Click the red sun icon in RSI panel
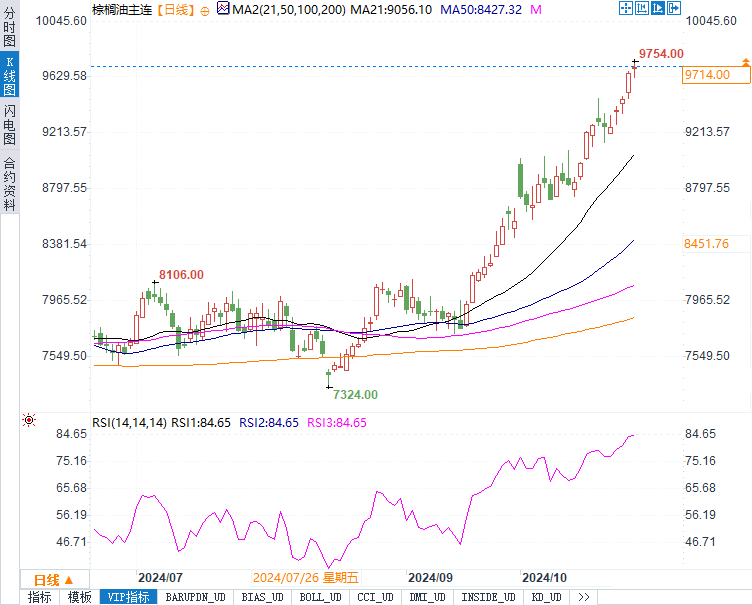Image resolution: width=752 pixels, height=605 pixels. (x=28, y=421)
